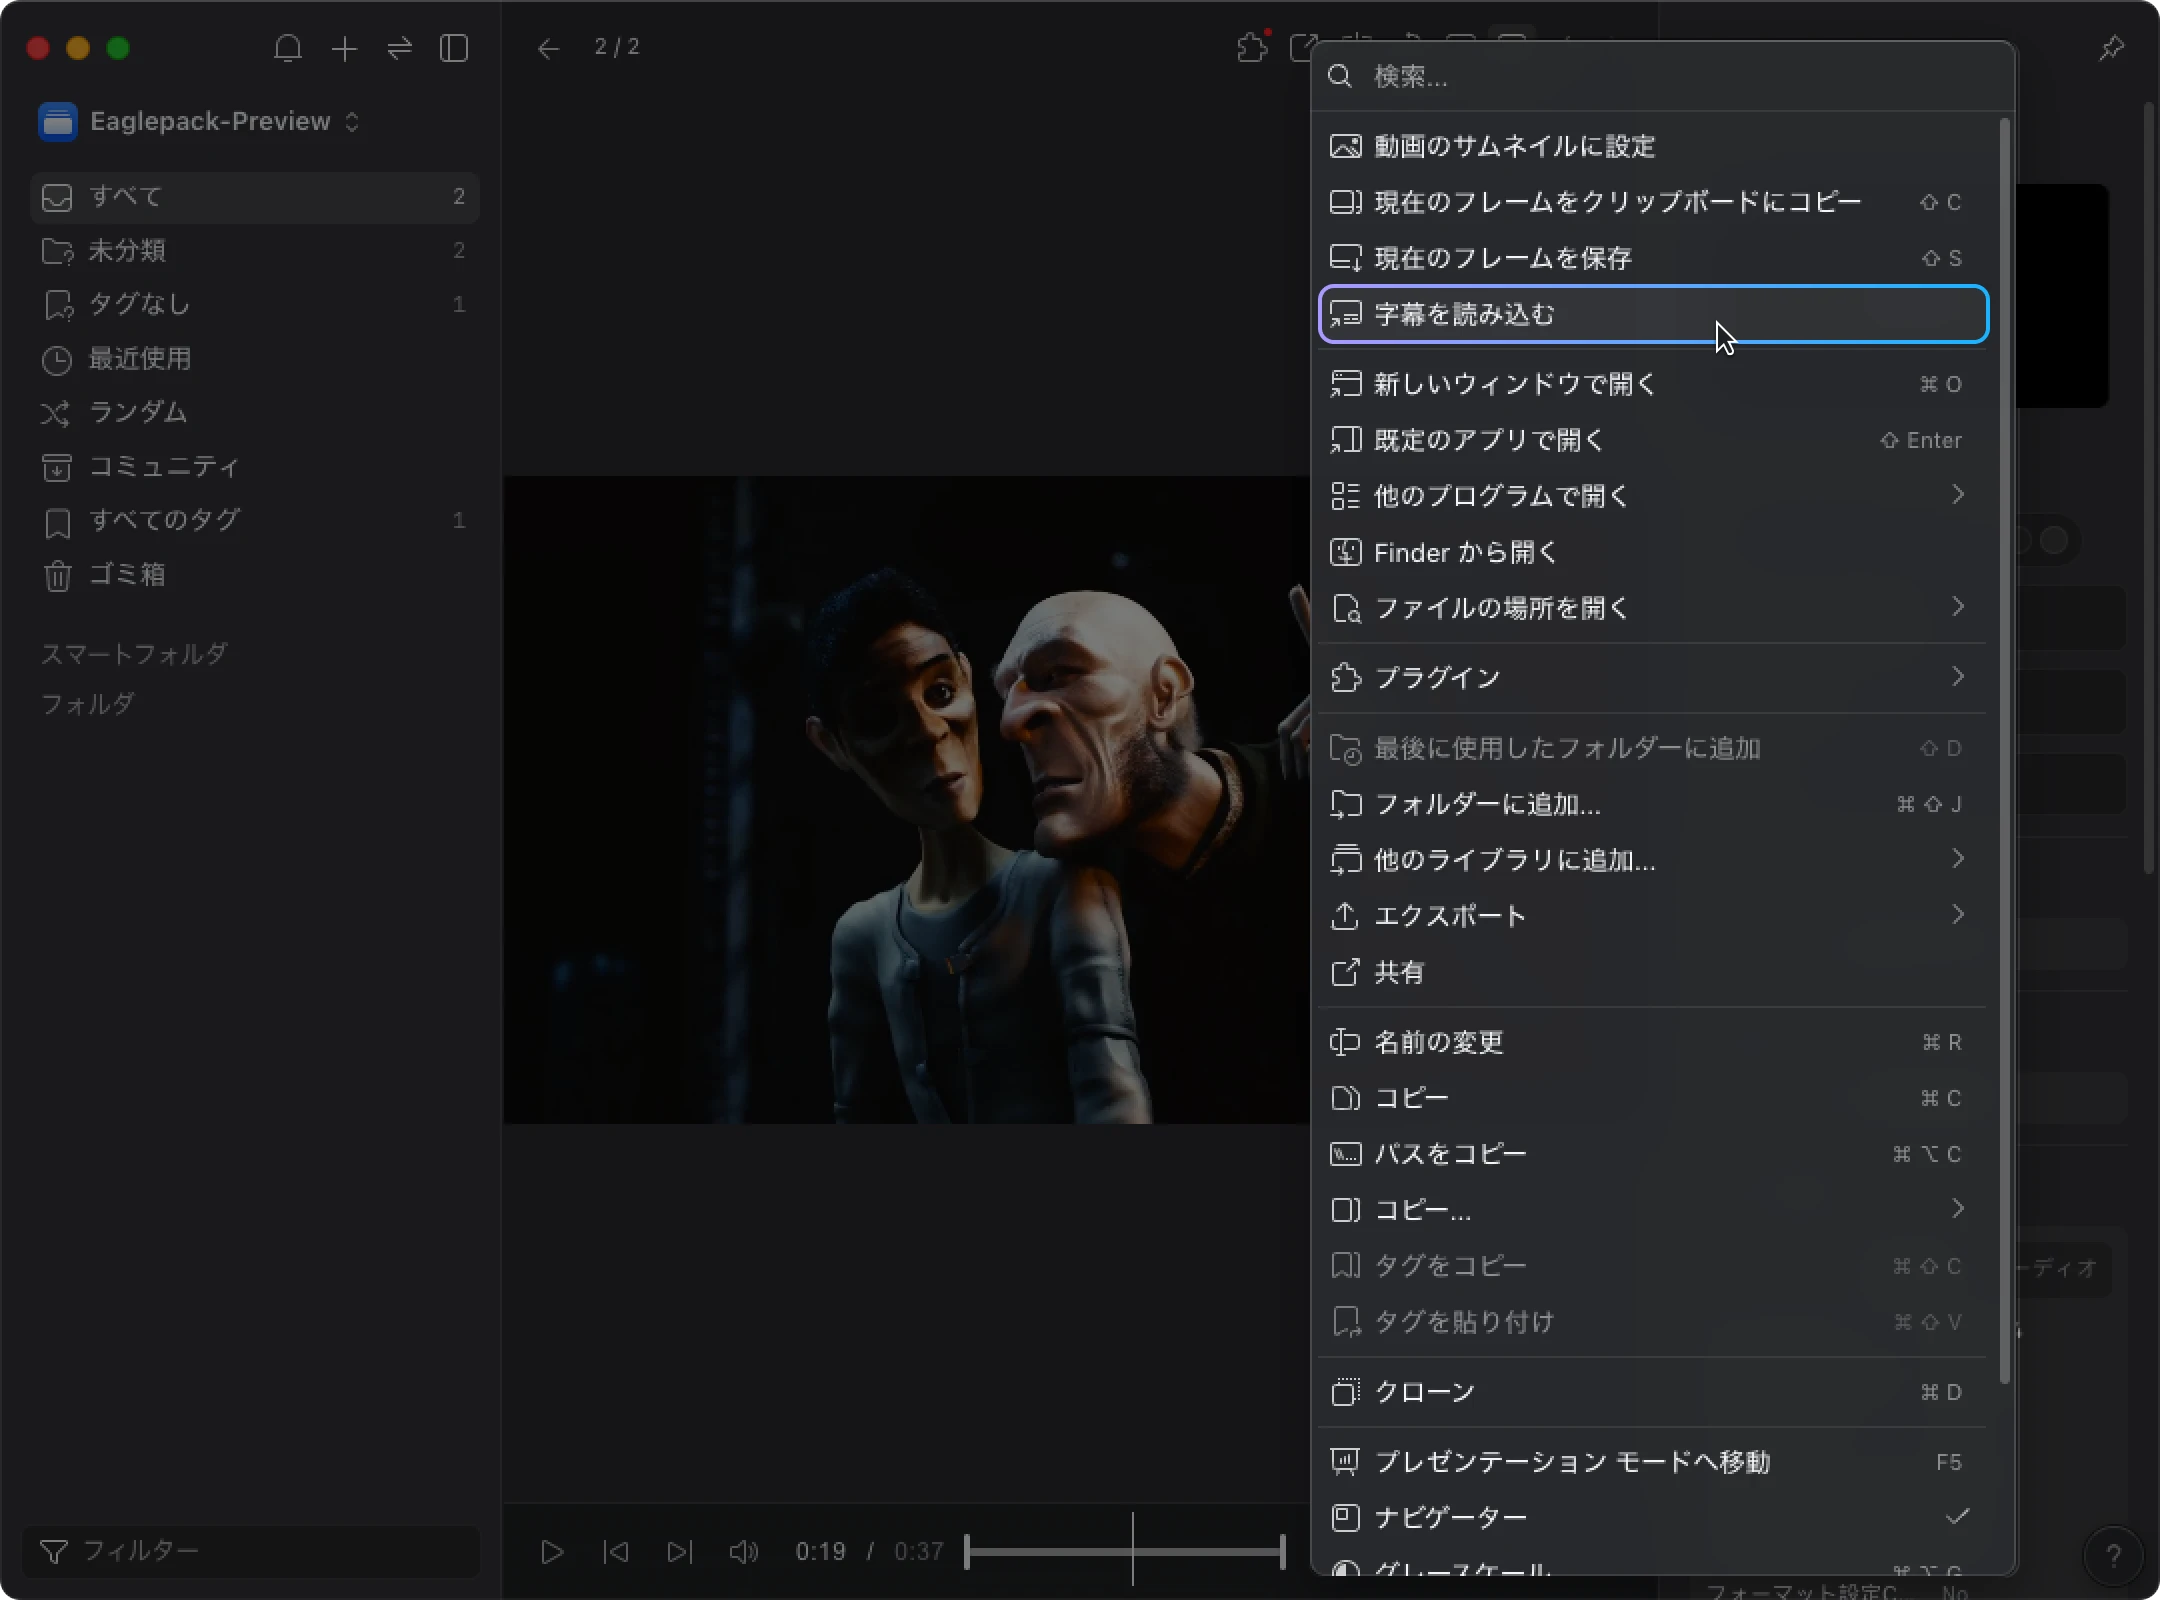Expand エクスポート submenu
Image resolution: width=2160 pixels, height=1600 pixels.
pyautogui.click(x=1654, y=916)
